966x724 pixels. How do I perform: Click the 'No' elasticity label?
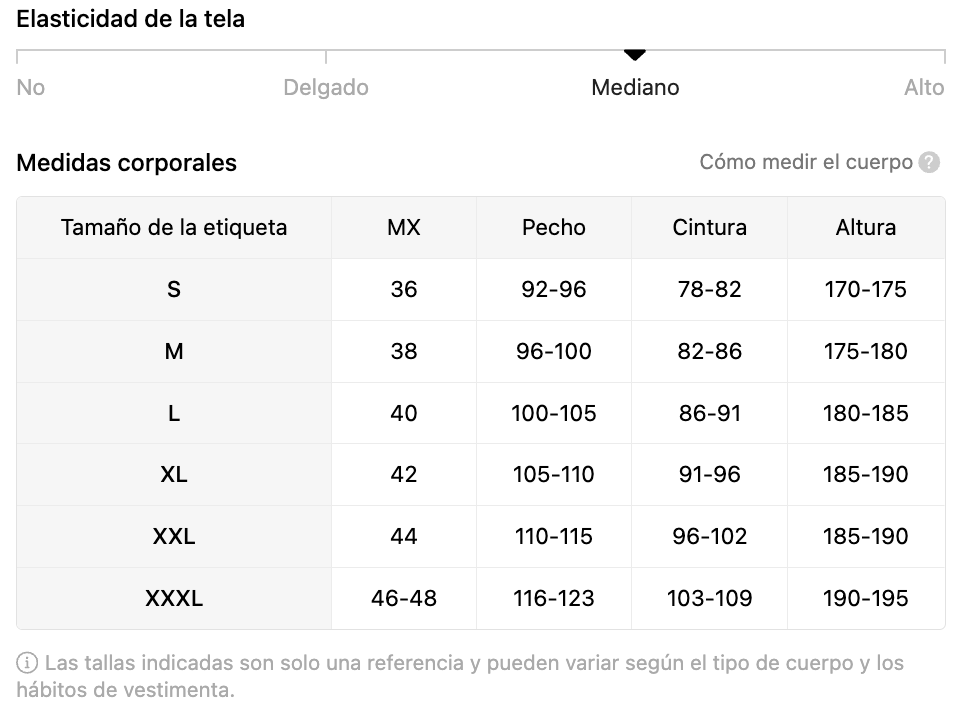click(31, 87)
